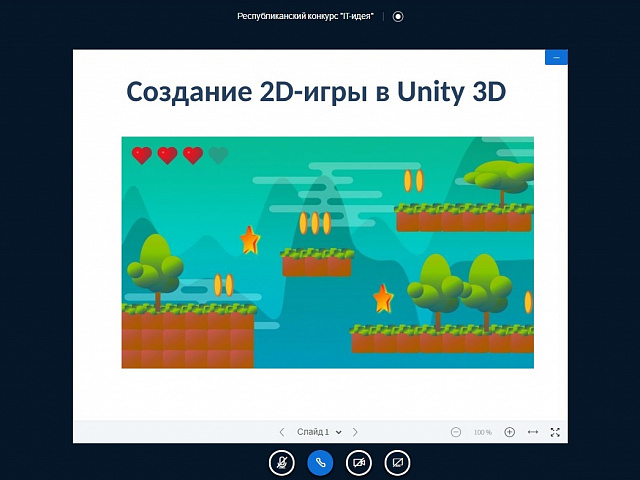Advance to the next slide
Viewport: 640px width, 480px height.
click(x=355, y=432)
